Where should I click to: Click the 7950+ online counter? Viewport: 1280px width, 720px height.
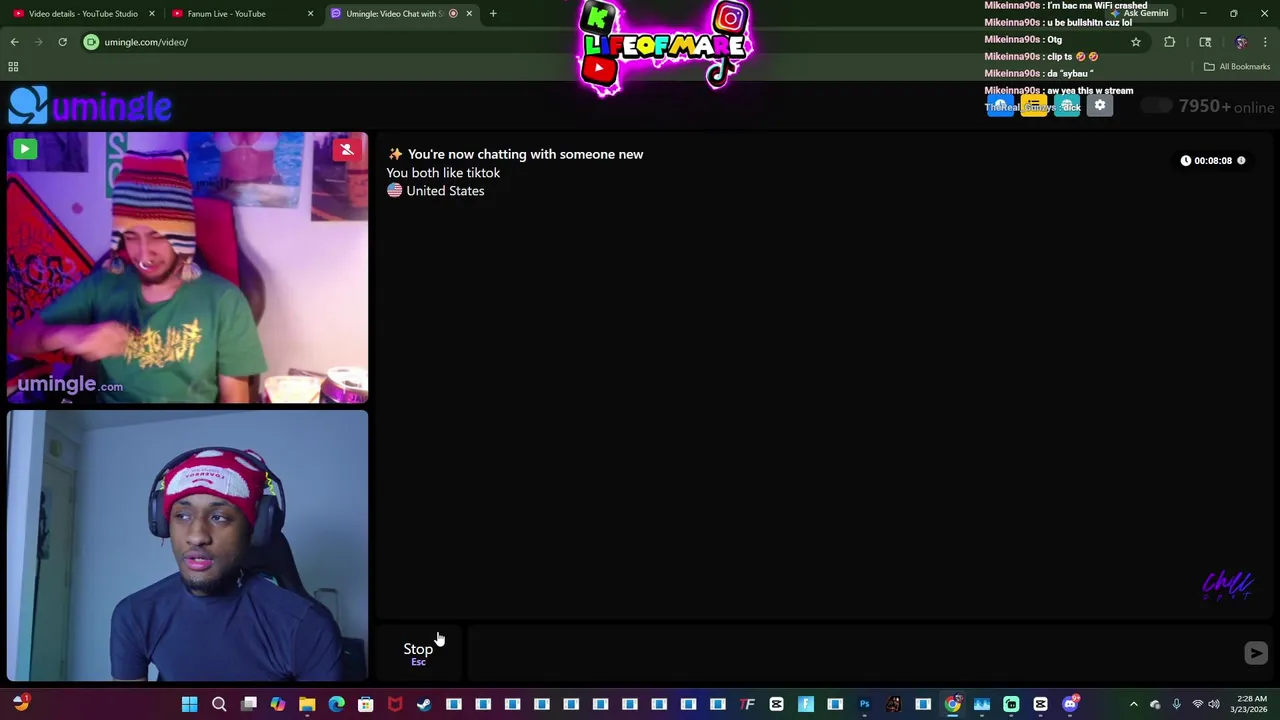1226,106
